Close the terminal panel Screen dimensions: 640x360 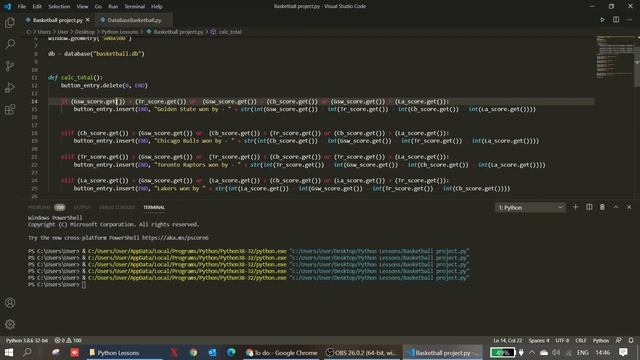tap(629, 207)
